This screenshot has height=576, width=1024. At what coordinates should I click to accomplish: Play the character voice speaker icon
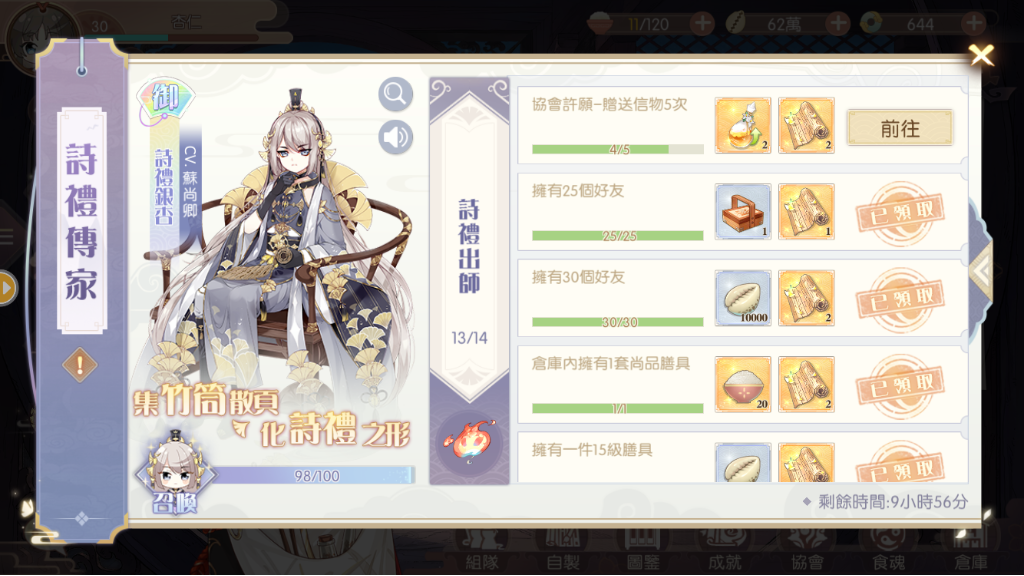(x=395, y=138)
